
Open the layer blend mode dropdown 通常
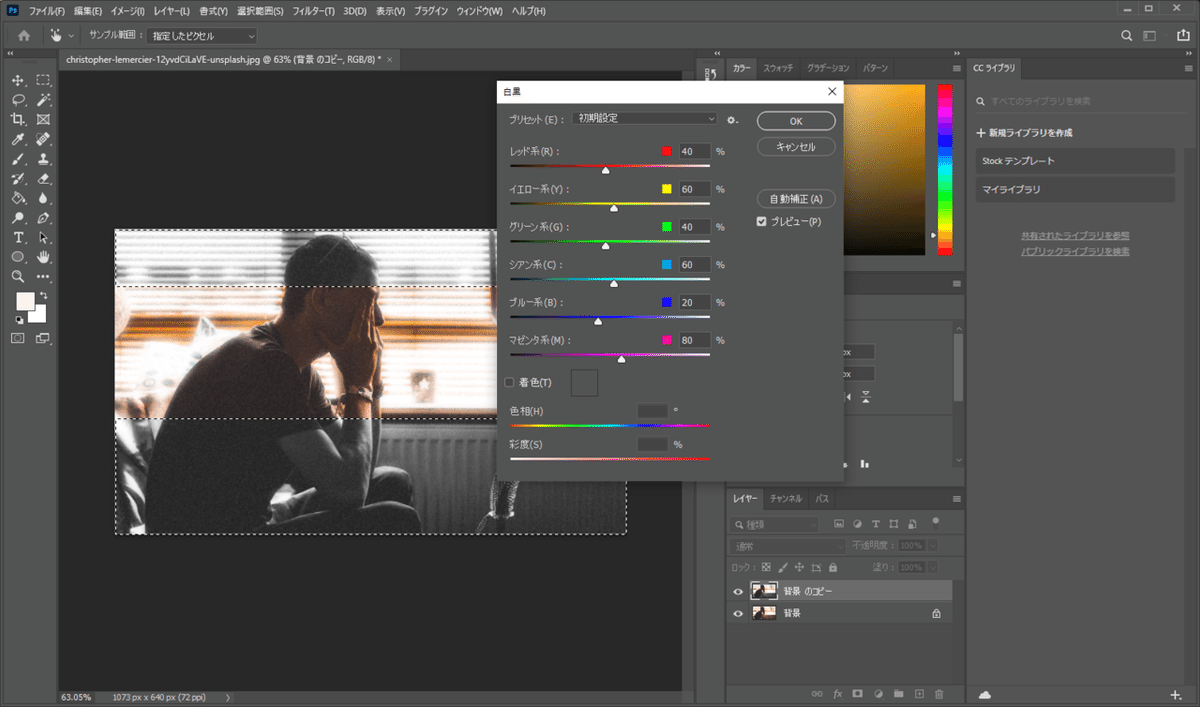[788, 546]
